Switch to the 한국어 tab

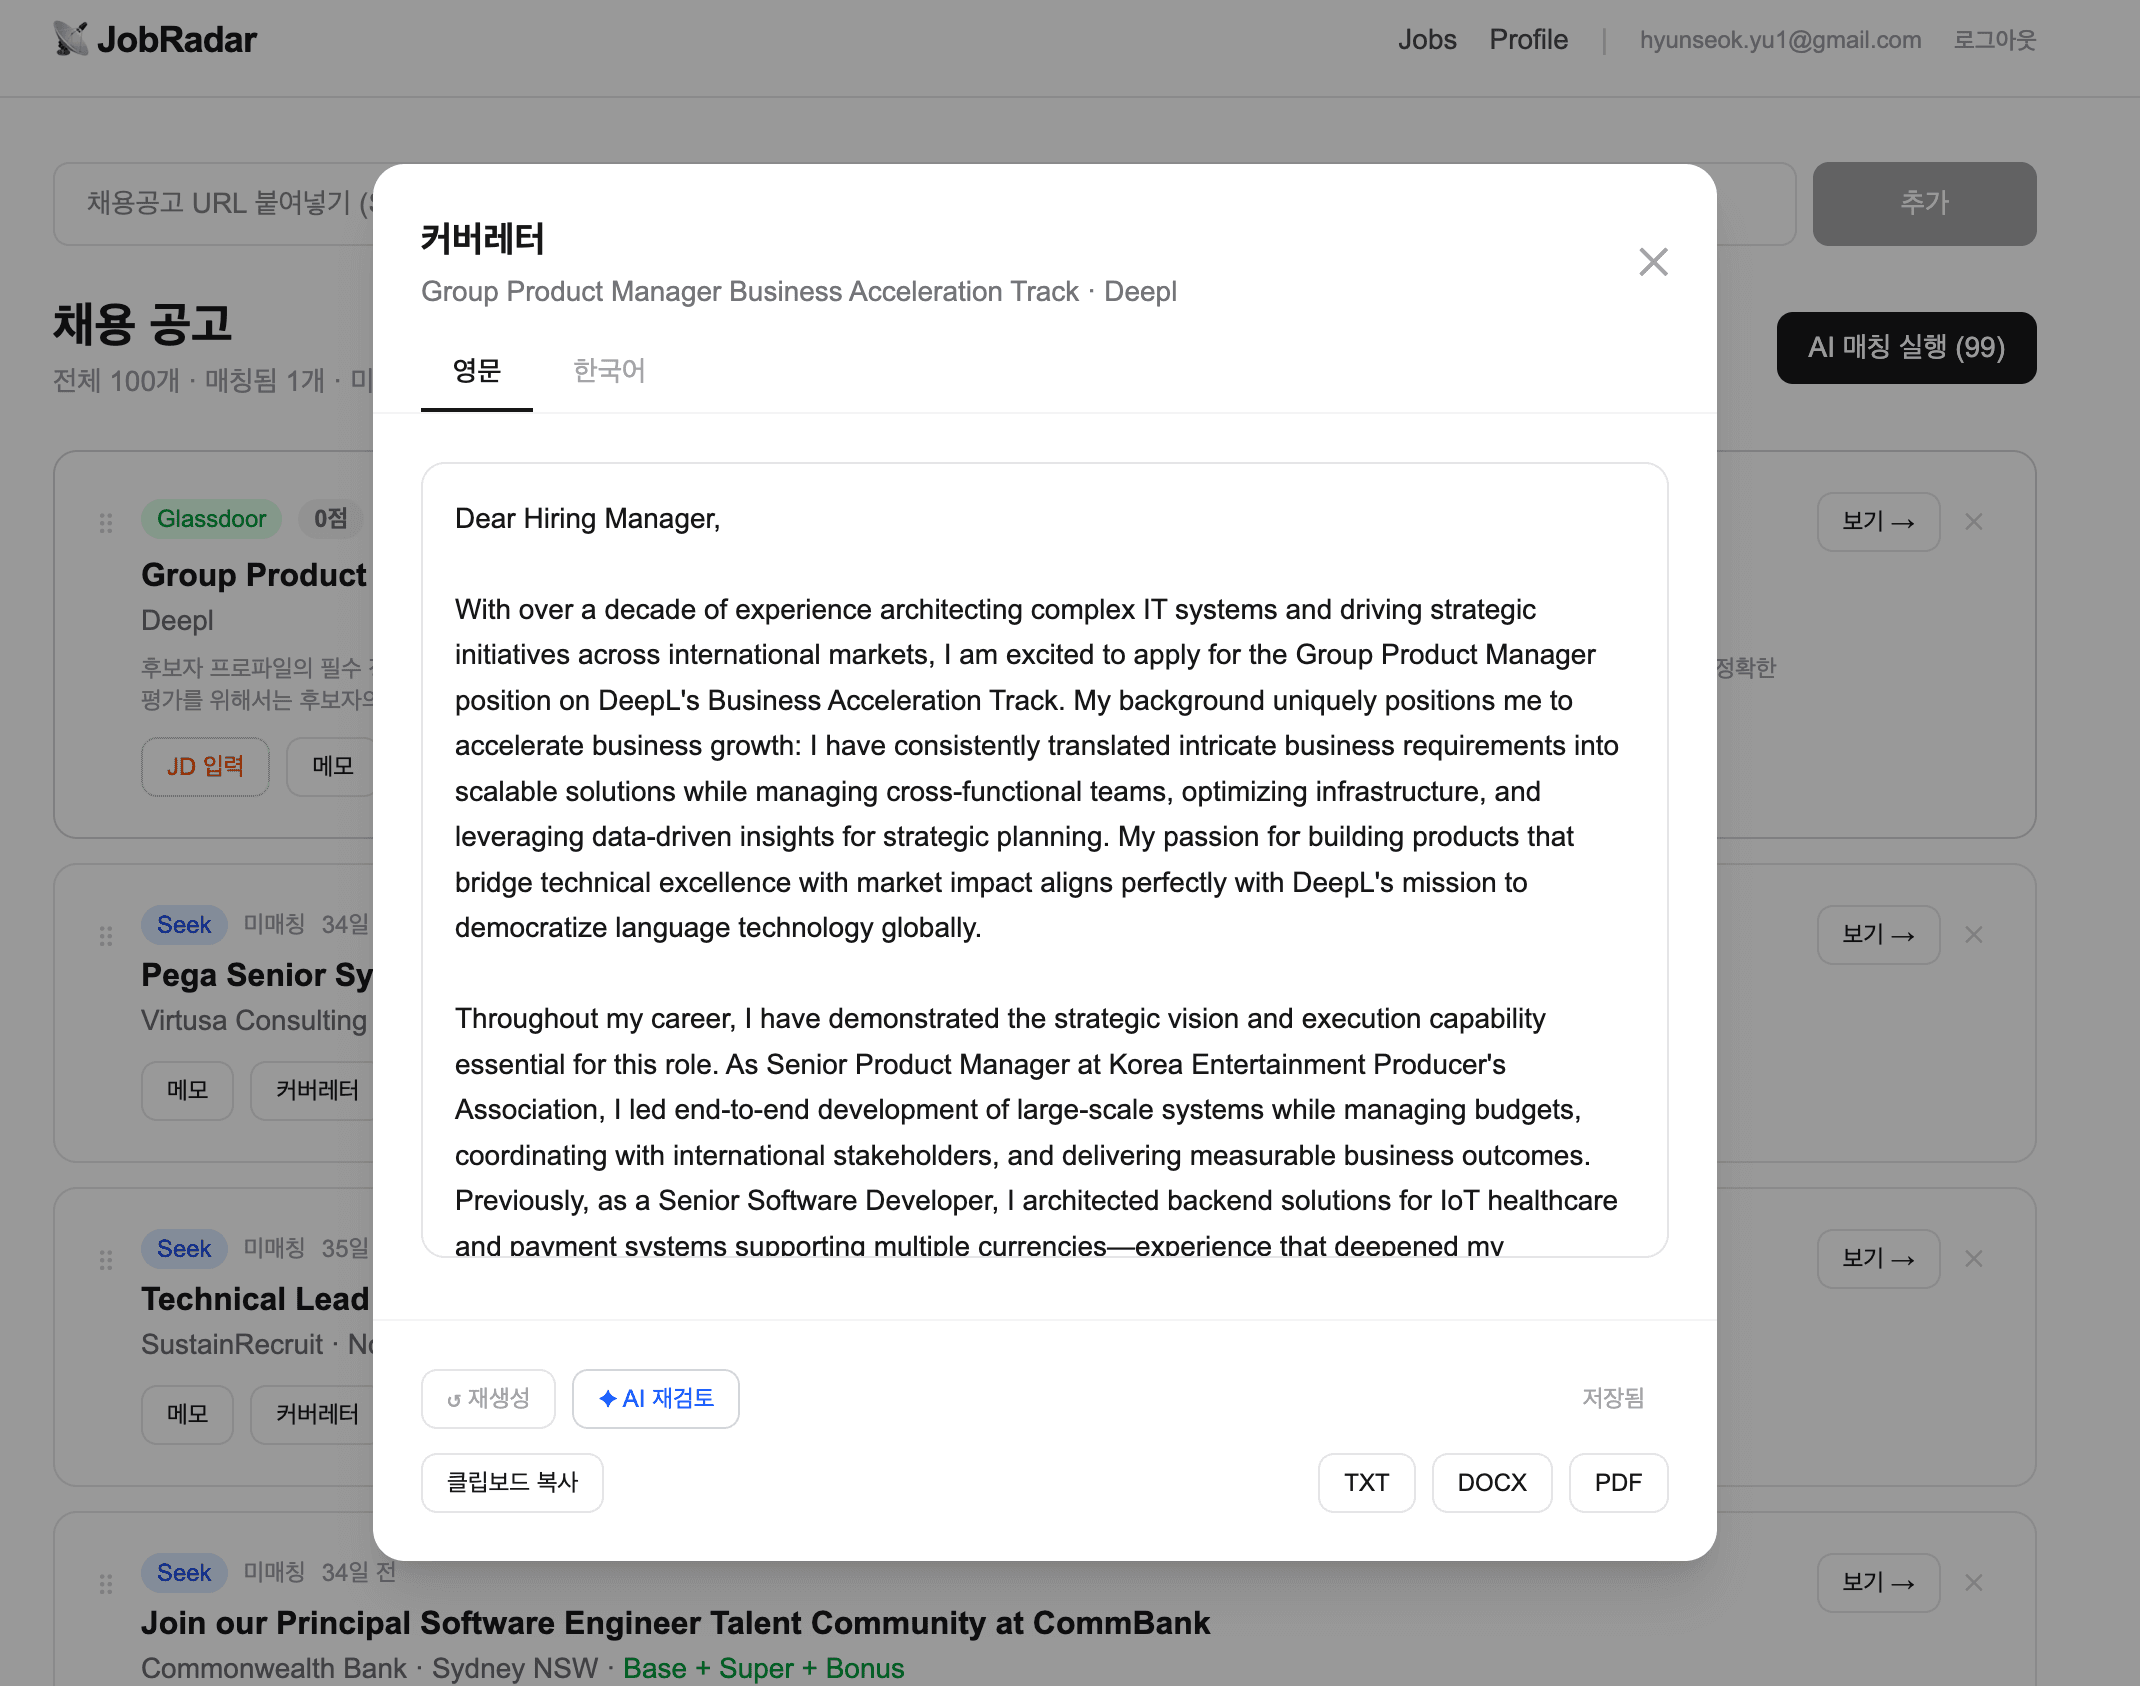coord(609,371)
